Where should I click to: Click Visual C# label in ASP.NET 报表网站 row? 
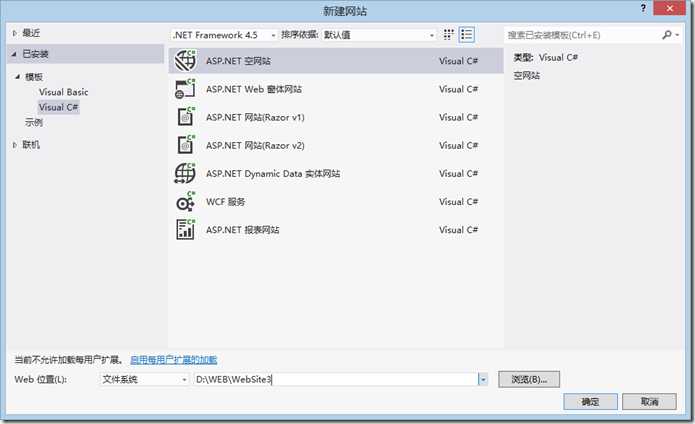click(x=458, y=230)
